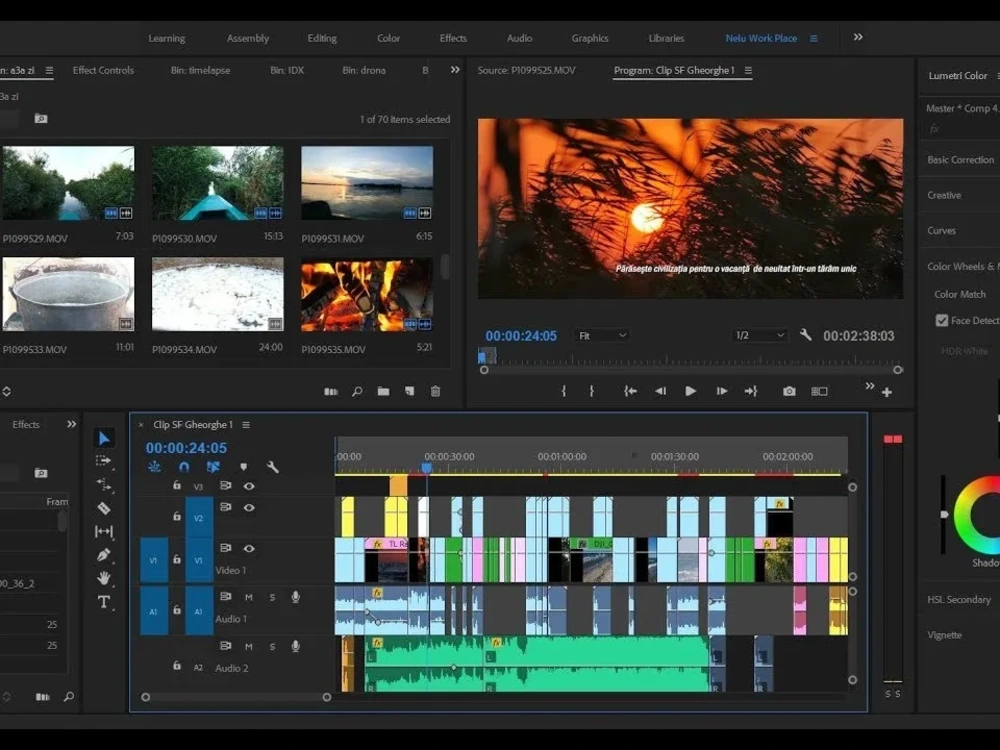Viewport: 1000px width, 750px height.
Task: Open Comparison View button
Action: [820, 391]
